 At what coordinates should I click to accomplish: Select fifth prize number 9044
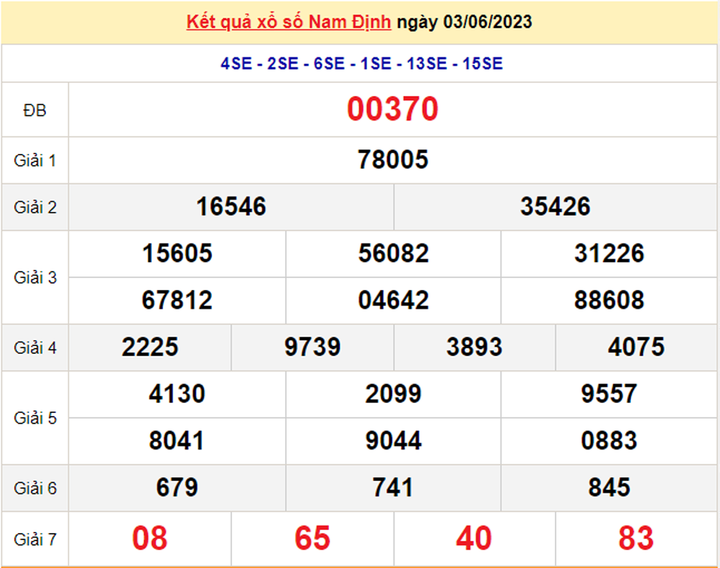coord(394,441)
